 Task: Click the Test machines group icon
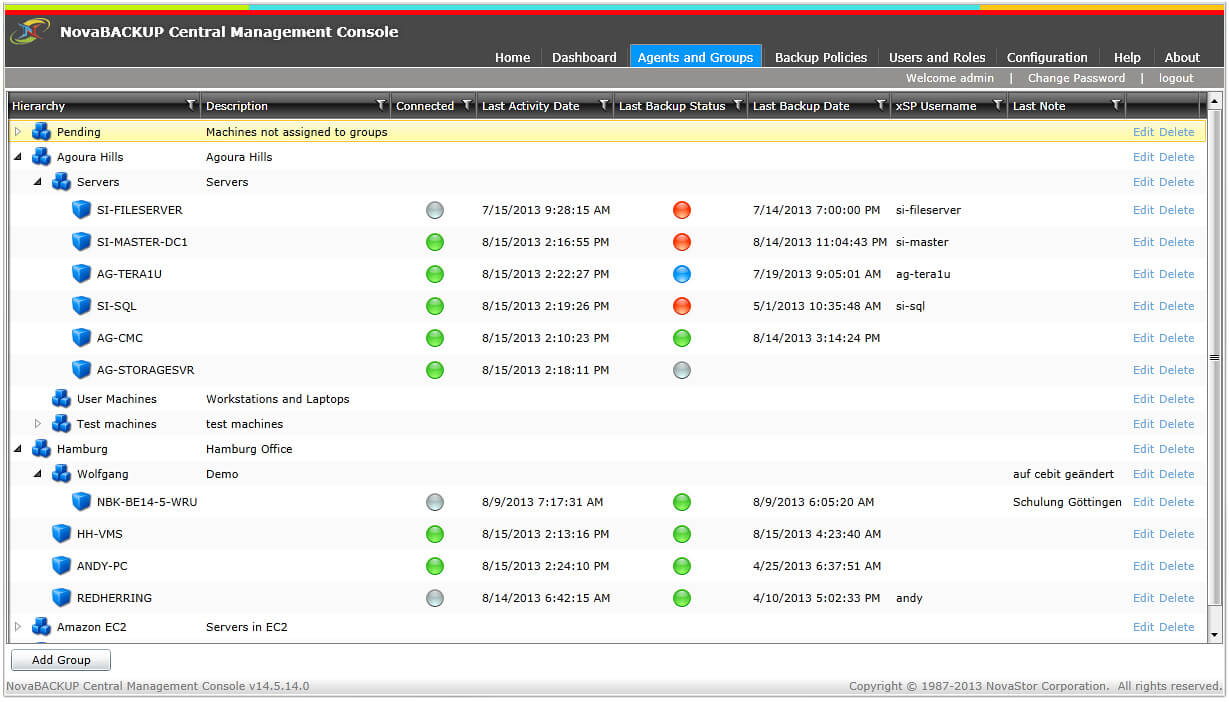pyautogui.click(x=61, y=423)
